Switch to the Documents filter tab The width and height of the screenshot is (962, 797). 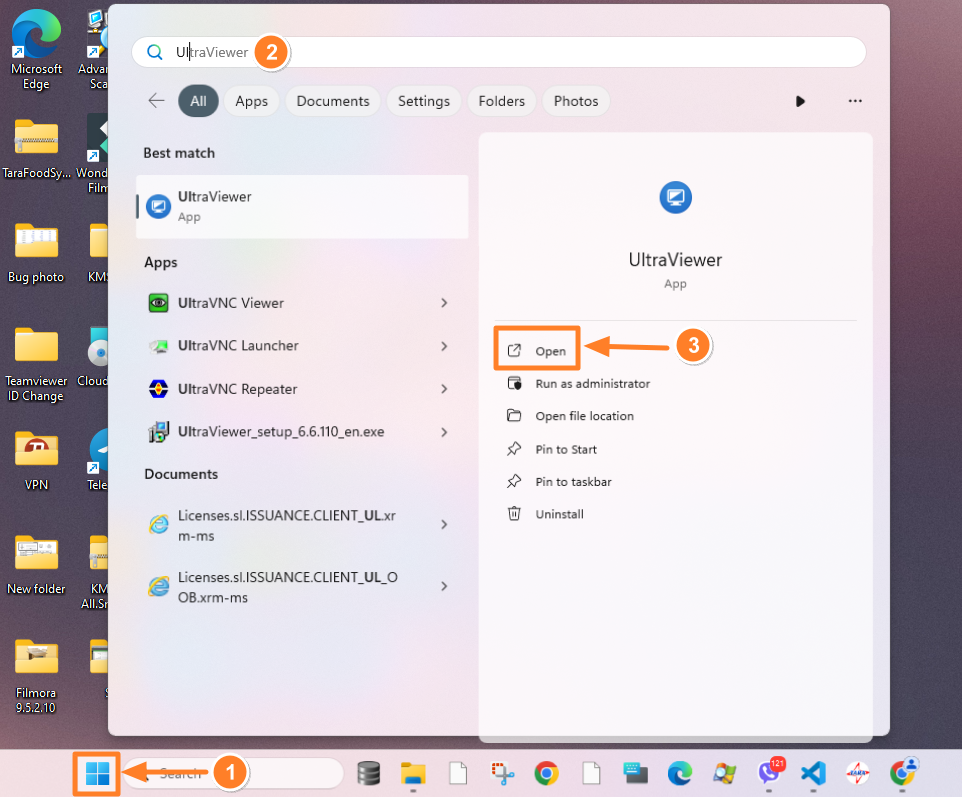pyautogui.click(x=333, y=101)
